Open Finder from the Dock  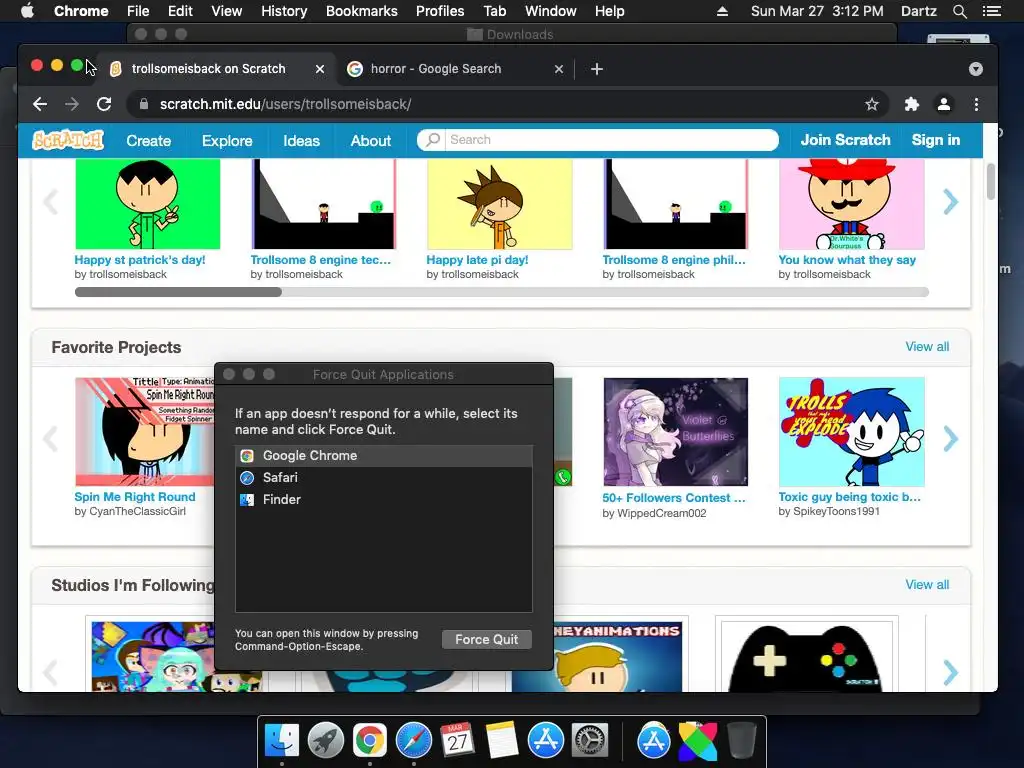pyautogui.click(x=282, y=740)
